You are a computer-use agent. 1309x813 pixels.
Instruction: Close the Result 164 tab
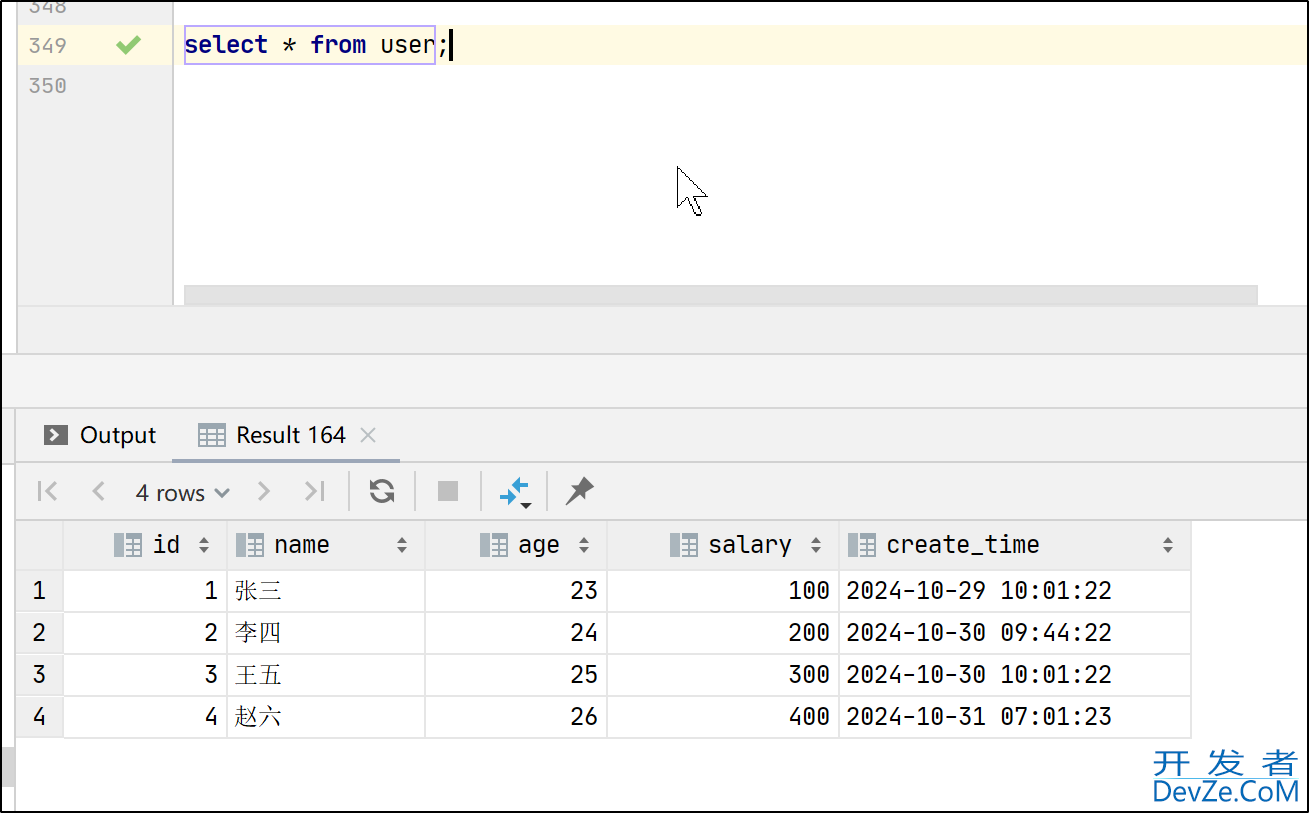(368, 435)
